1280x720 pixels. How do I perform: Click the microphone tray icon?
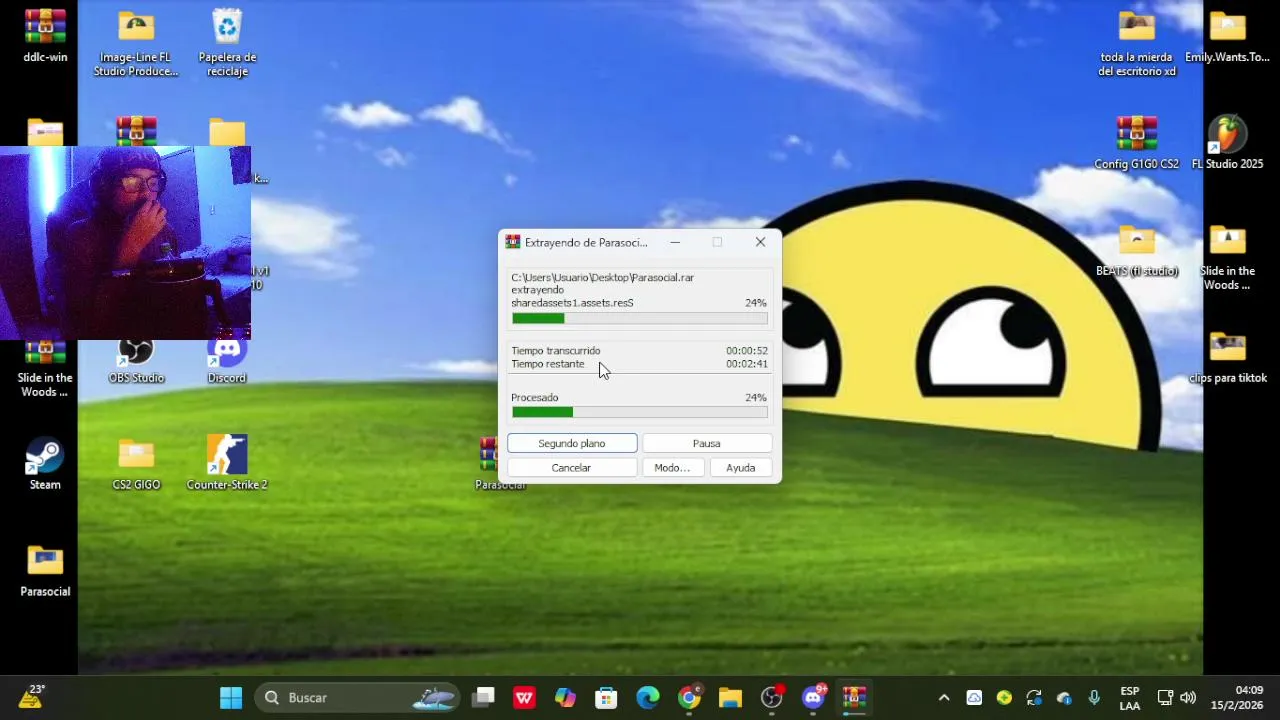coord(1094,698)
